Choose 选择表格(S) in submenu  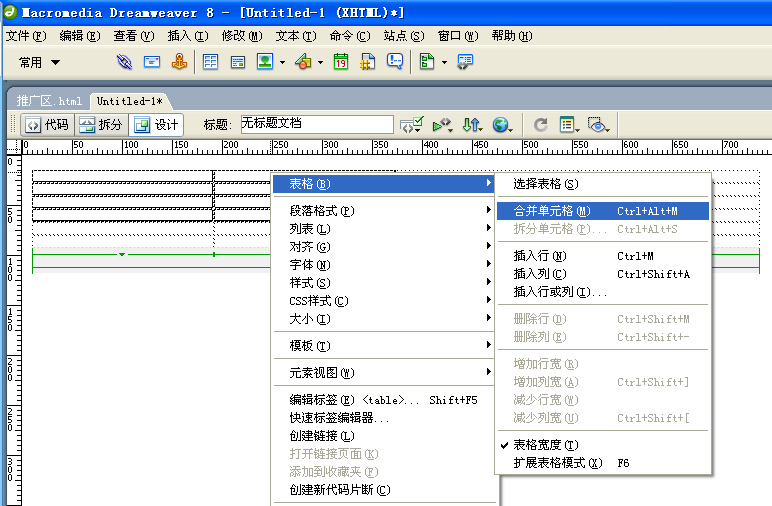click(603, 184)
